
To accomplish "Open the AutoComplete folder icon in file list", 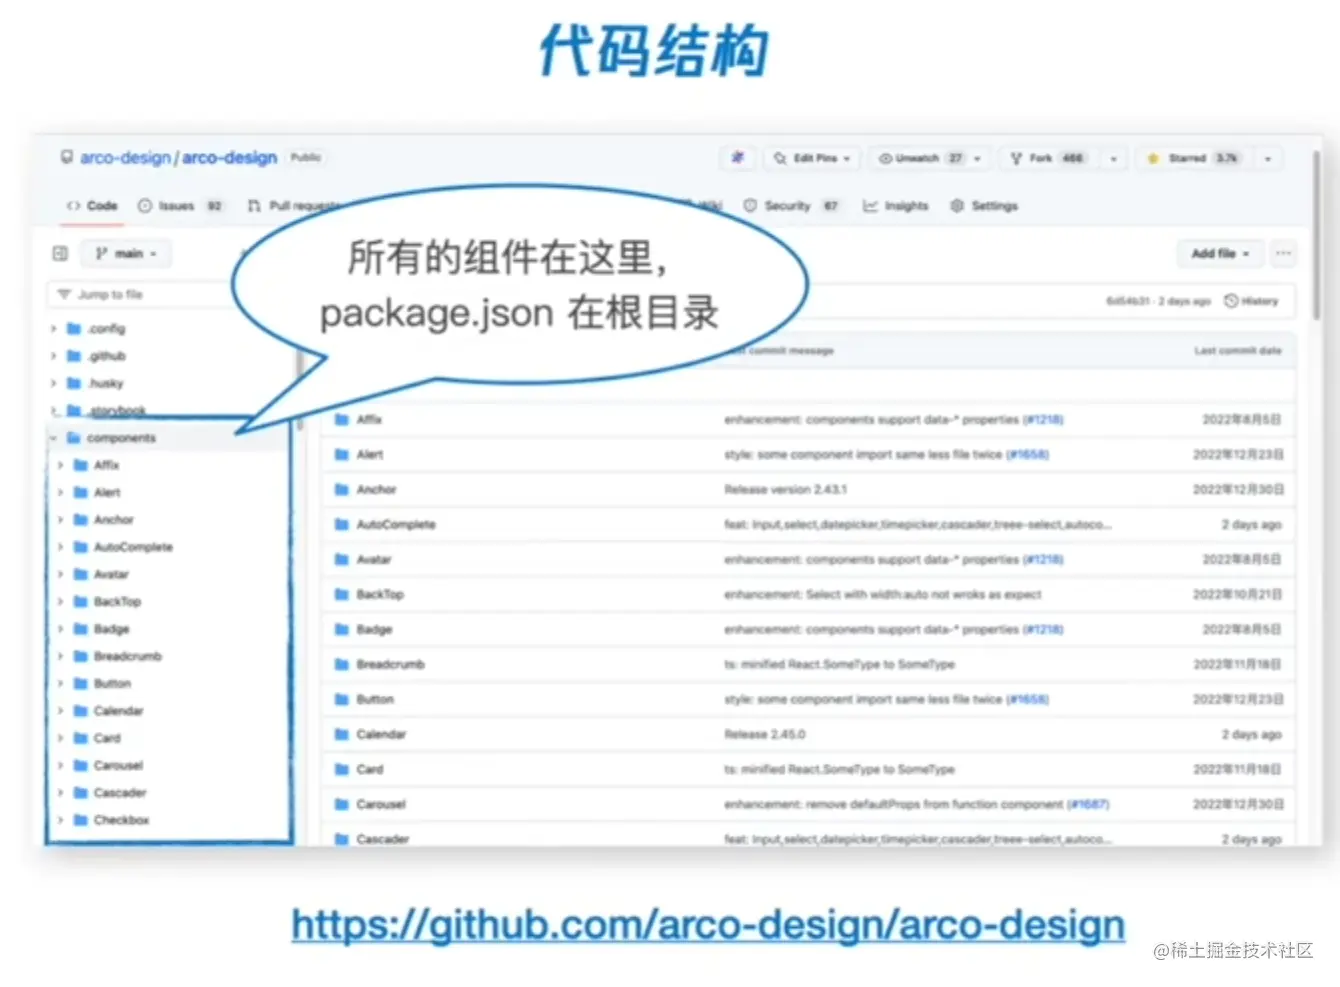I will (341, 525).
